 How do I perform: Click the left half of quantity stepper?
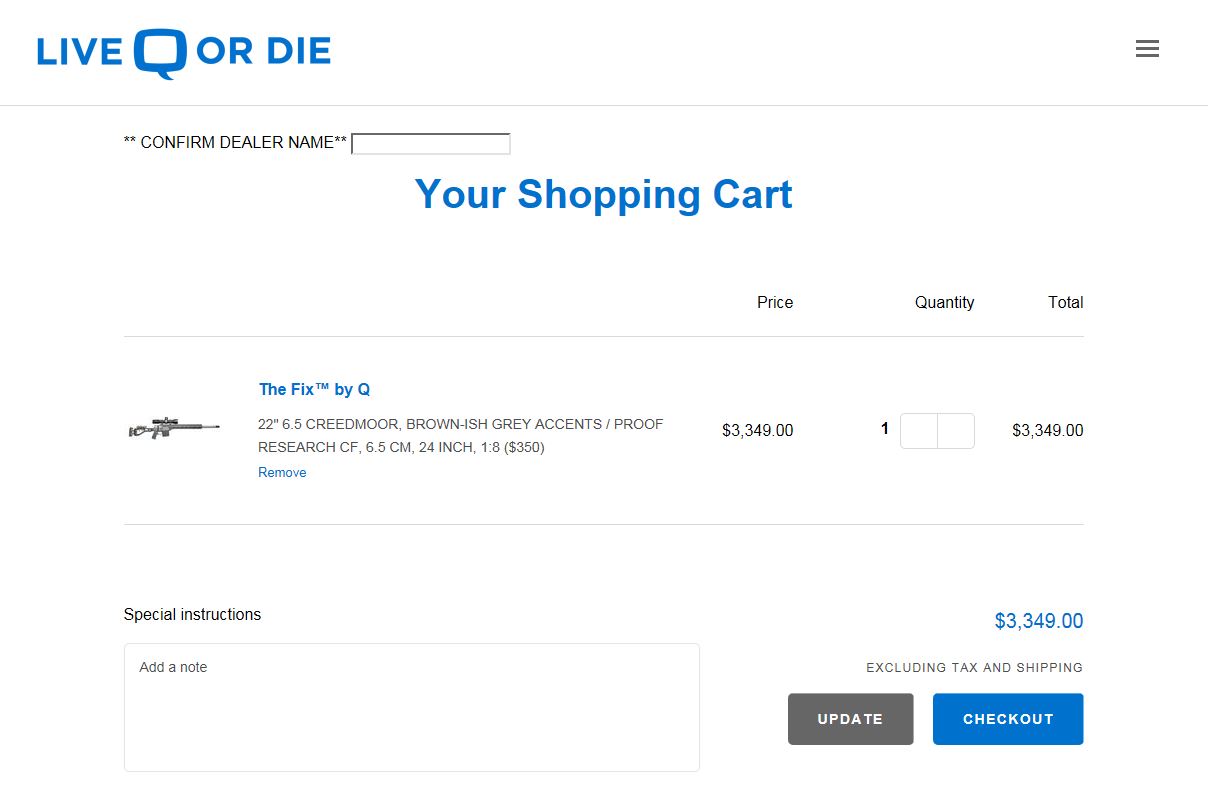(x=919, y=431)
